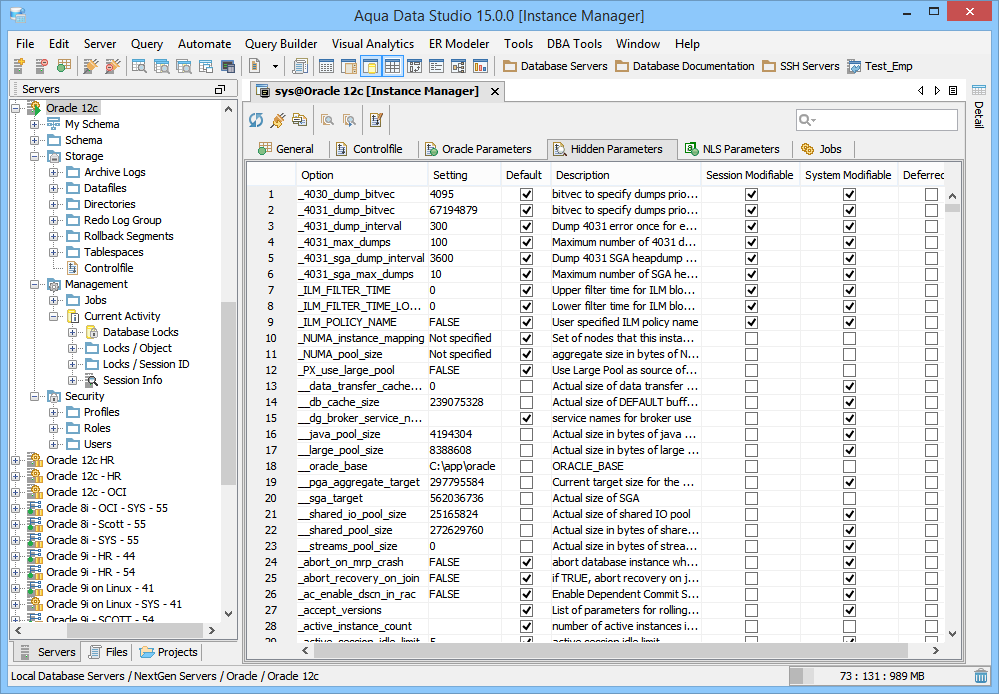Click the copy windows icon beside reconnect
999x694 pixels.
(x=299, y=120)
